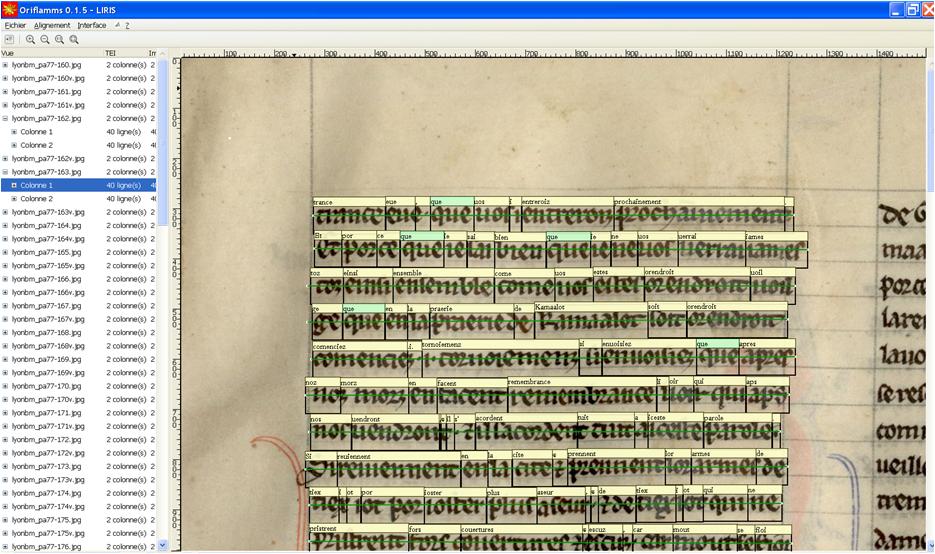Image resolution: width=935 pixels, height=554 pixels.
Task: Click the 2 colonne(s) cell of lyonbm_pa77-166.jpg
Action: [x=126, y=279]
